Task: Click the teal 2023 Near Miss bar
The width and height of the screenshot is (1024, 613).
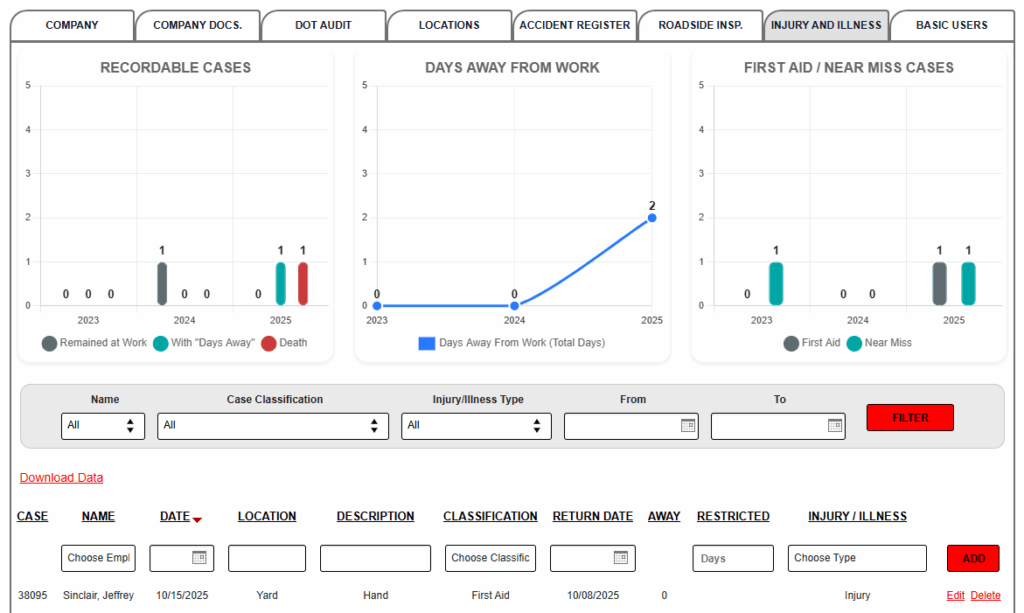Action: 776,284
